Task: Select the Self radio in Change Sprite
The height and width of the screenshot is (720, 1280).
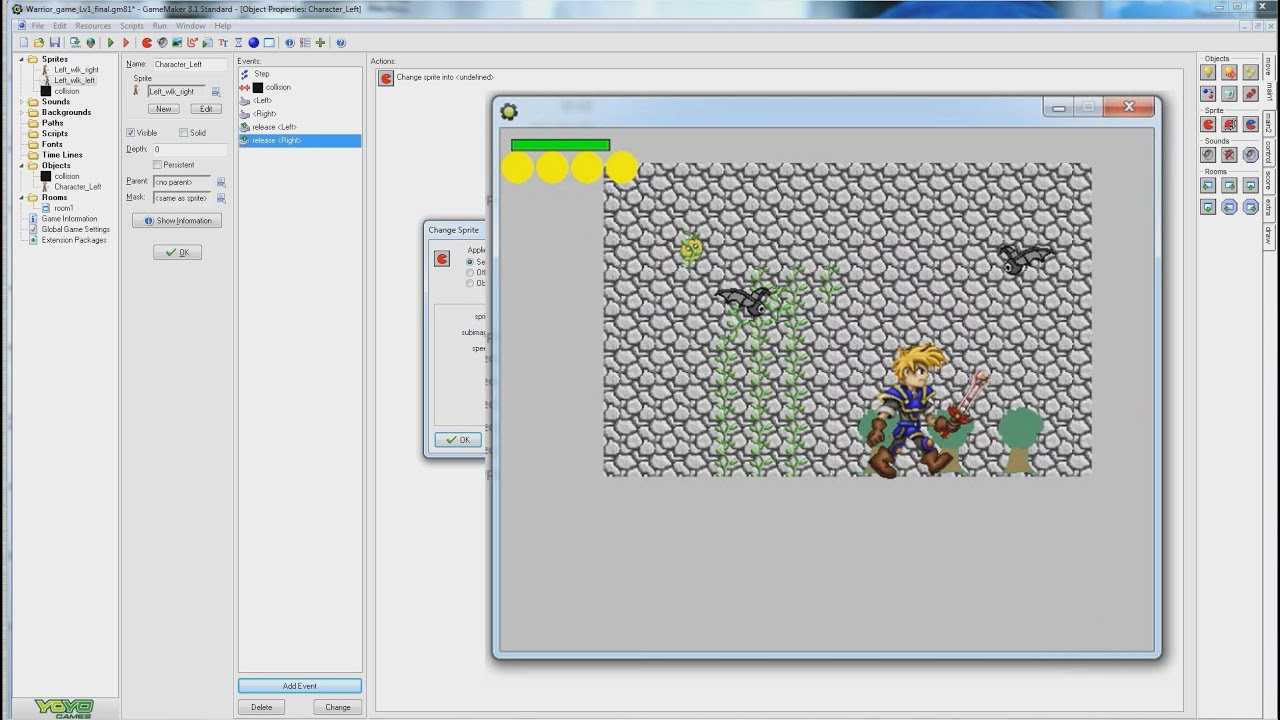Action: [470, 262]
